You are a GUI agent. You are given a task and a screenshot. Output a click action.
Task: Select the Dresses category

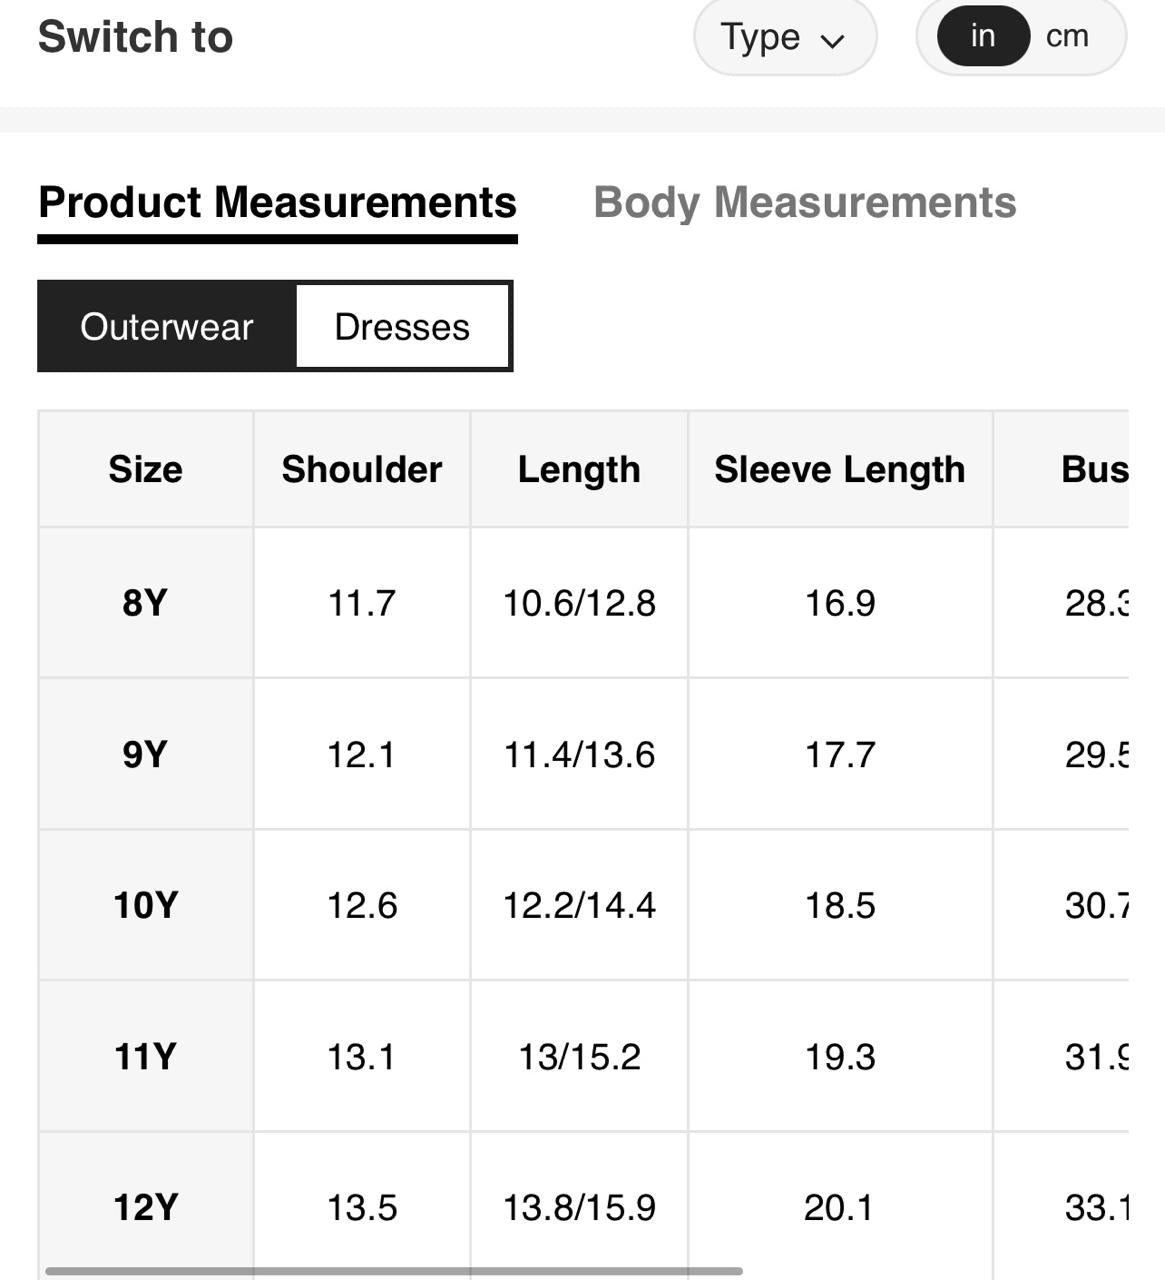coord(402,327)
